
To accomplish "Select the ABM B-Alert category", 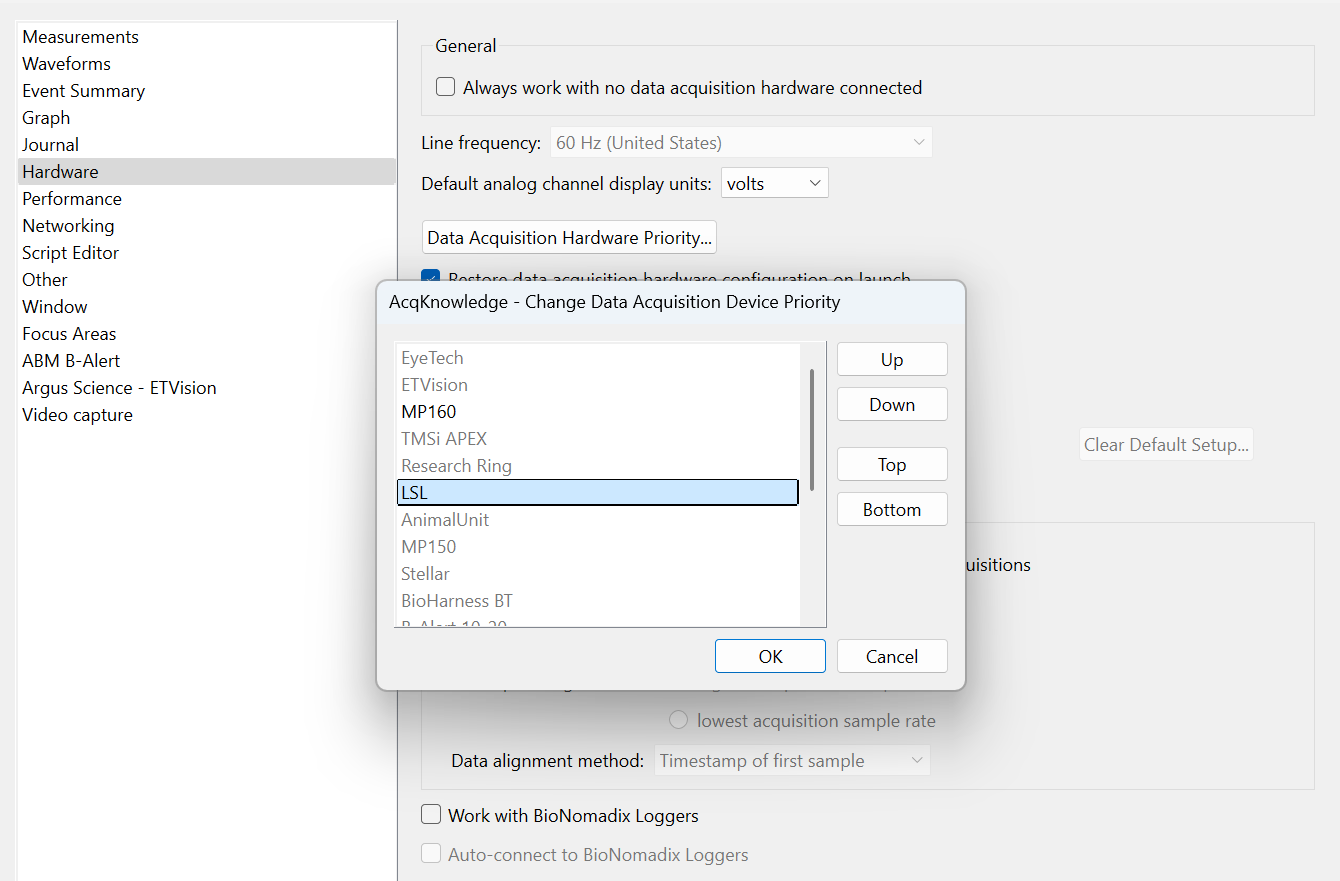I will (x=71, y=361).
